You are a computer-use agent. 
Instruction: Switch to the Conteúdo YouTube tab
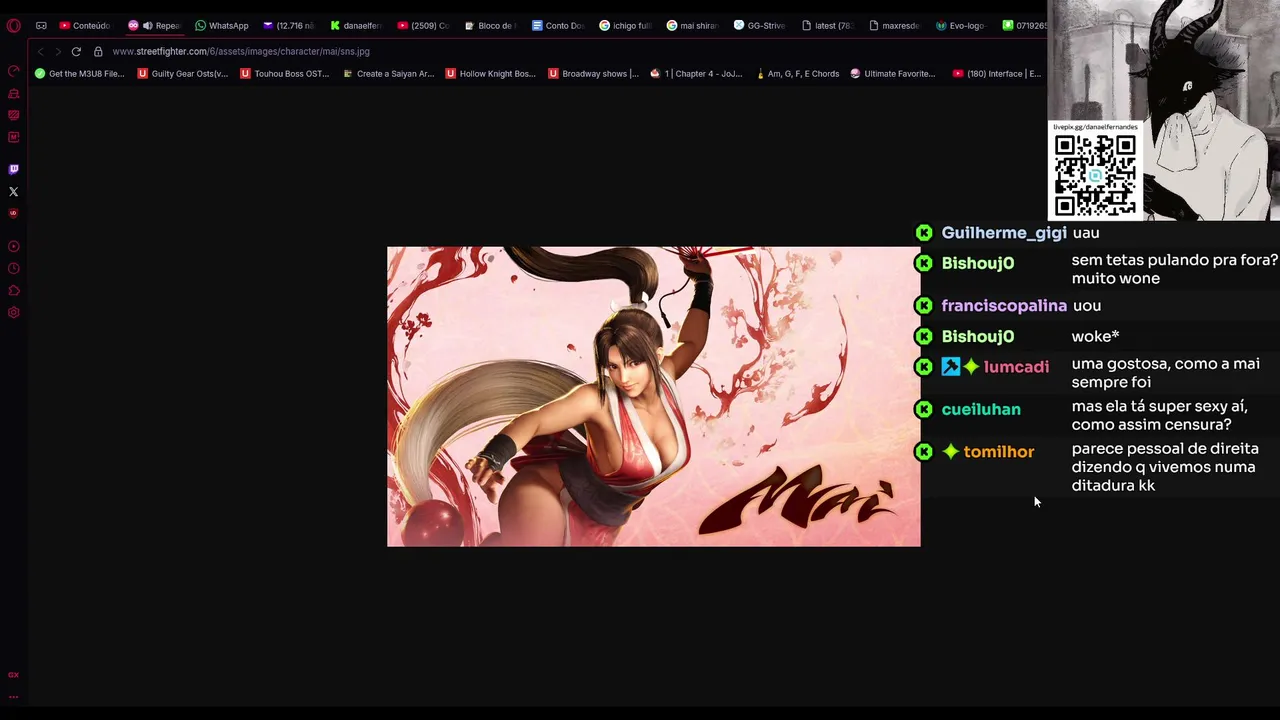click(85, 26)
